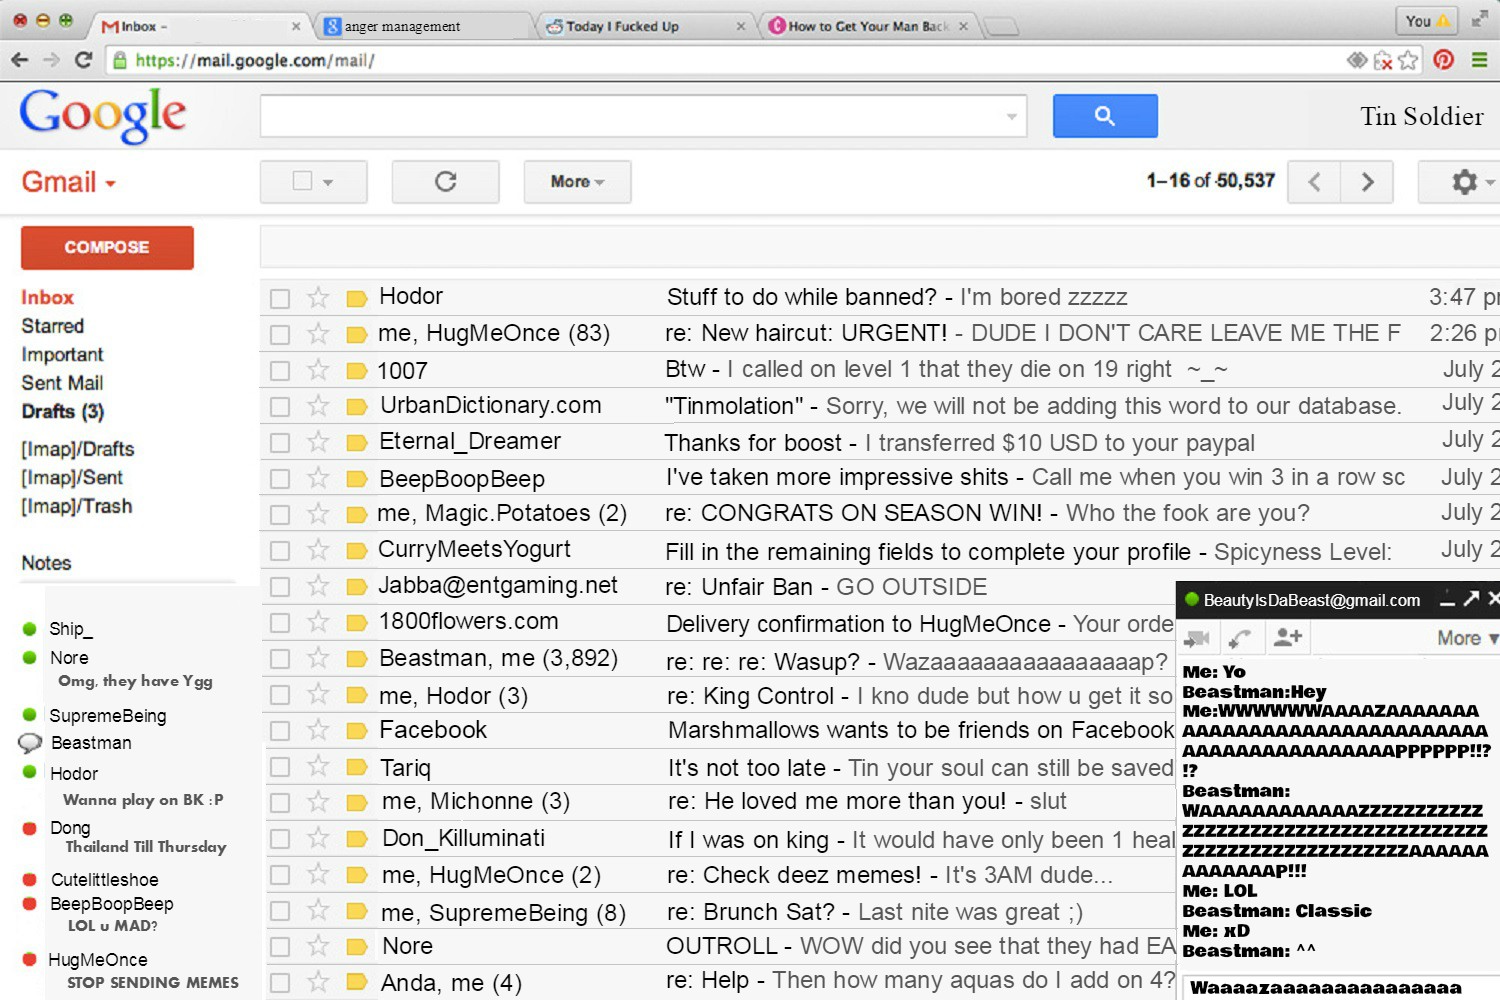The image size is (1500, 1000).
Task: Open the More menu in chat window
Action: tap(1467, 638)
